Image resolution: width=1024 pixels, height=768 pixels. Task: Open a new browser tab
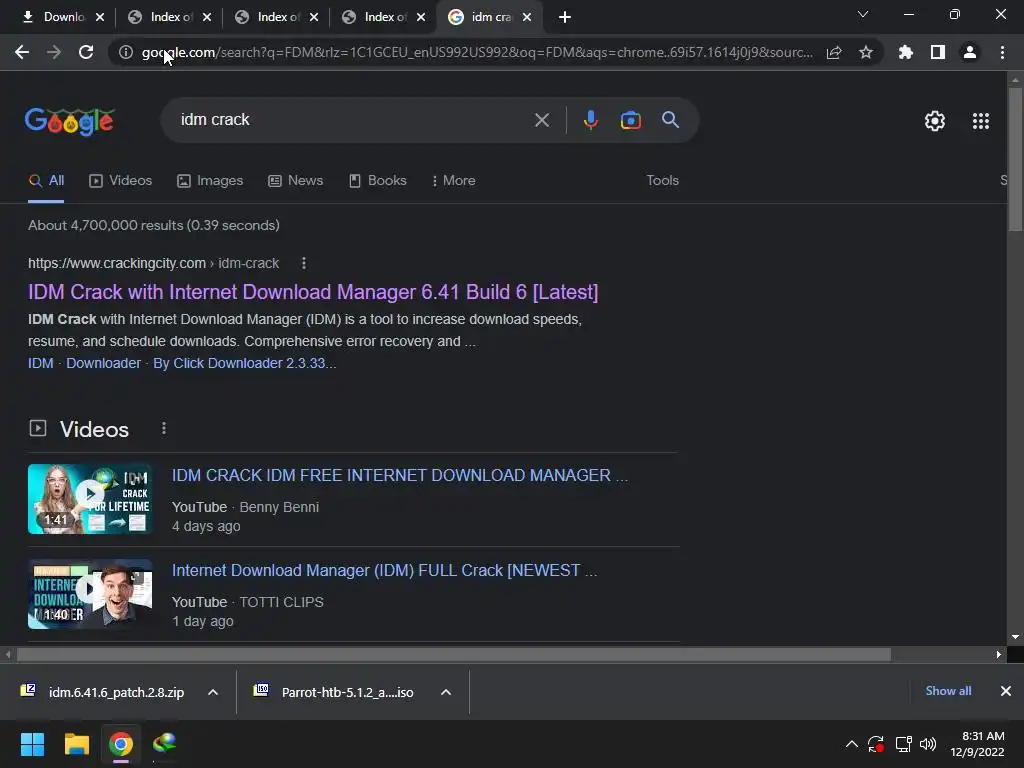[x=565, y=17]
